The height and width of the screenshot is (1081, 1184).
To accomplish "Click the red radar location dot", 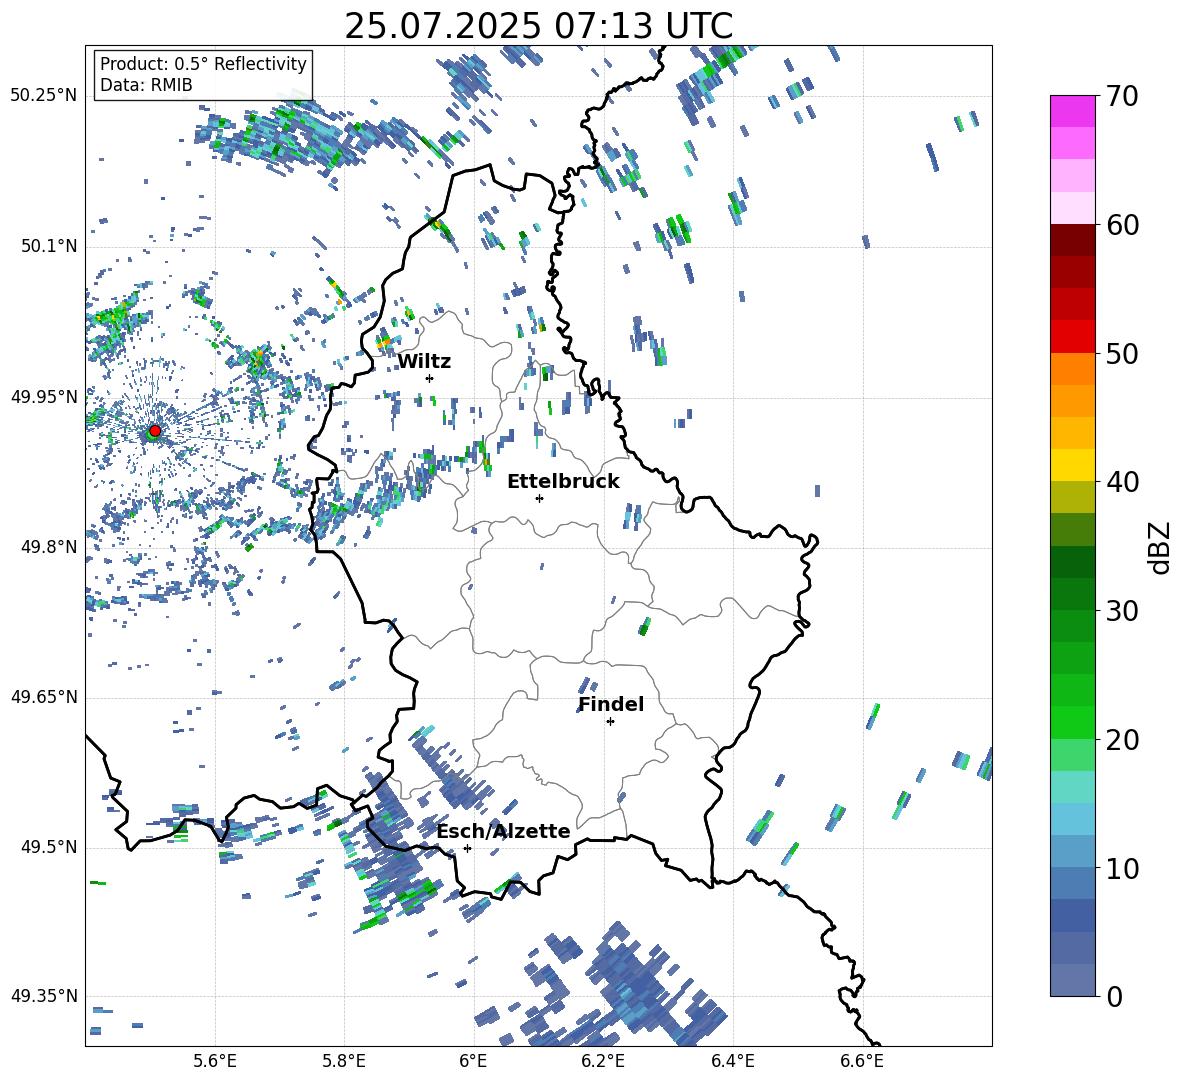I will [155, 430].
